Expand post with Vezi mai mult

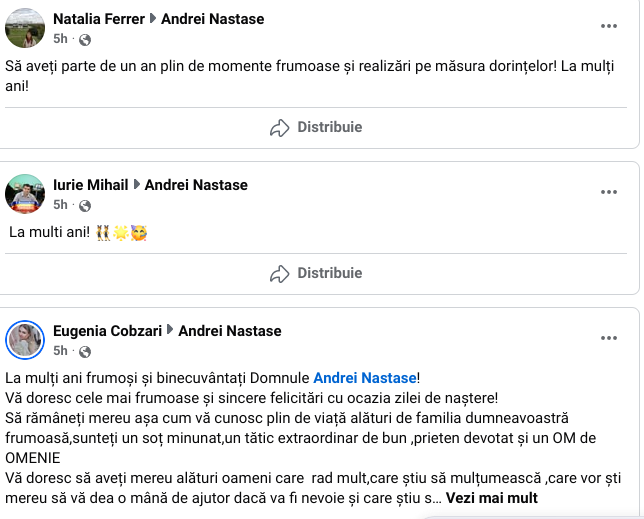coord(491,498)
